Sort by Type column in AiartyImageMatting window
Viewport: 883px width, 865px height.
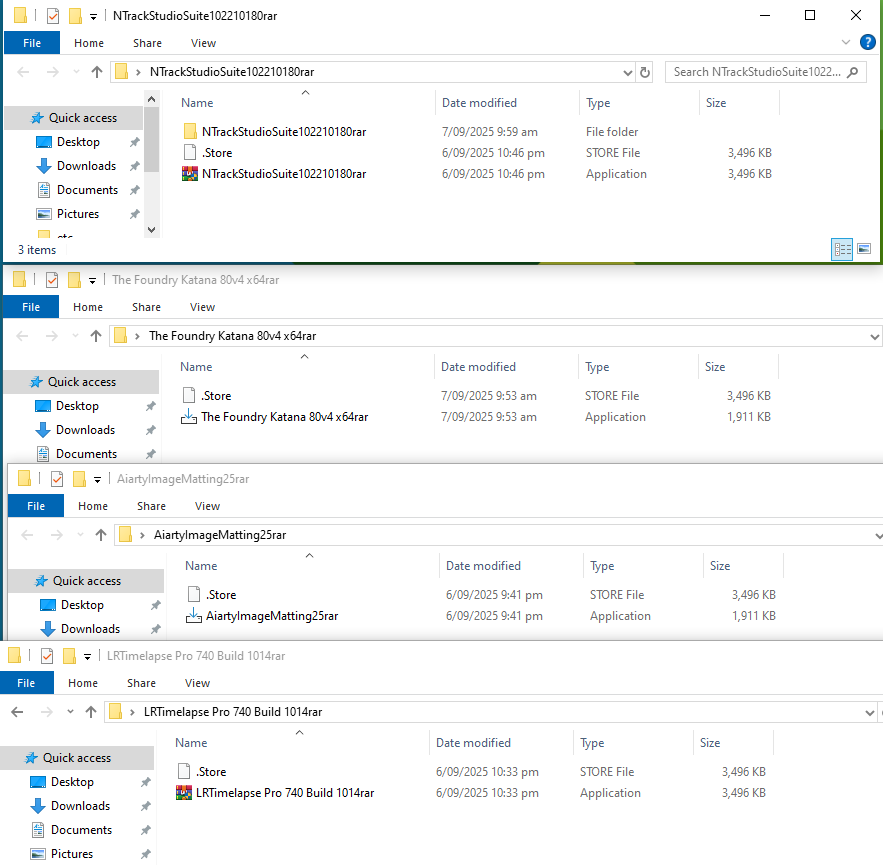pos(602,566)
